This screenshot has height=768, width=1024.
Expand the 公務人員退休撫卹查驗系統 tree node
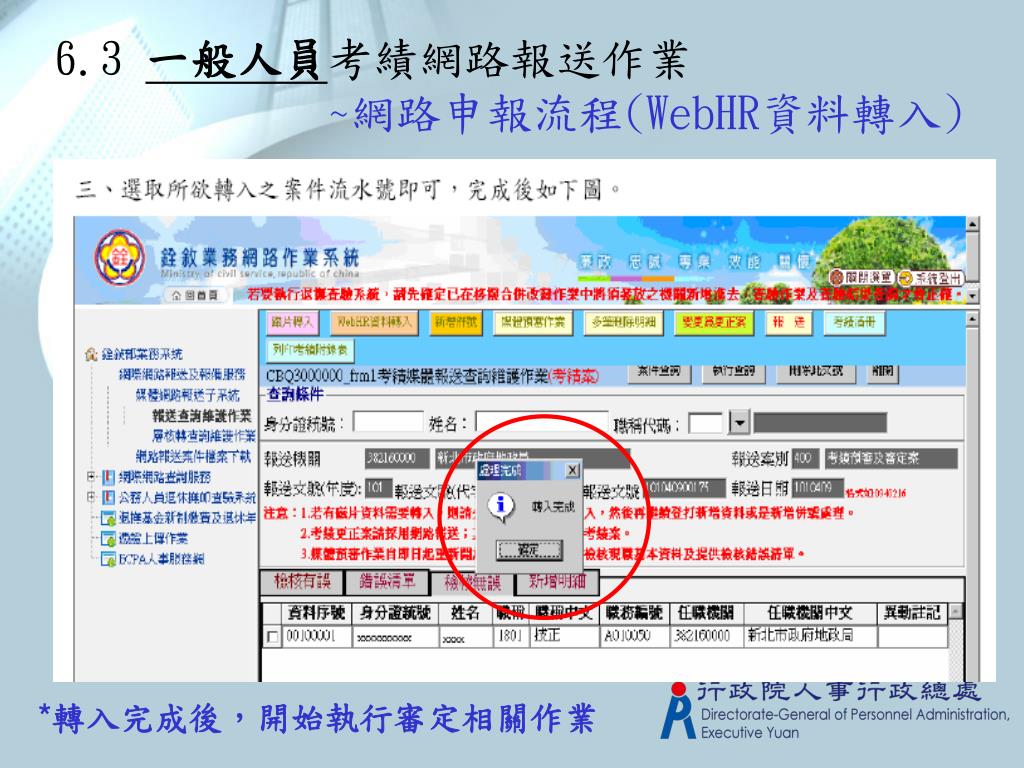point(91,498)
